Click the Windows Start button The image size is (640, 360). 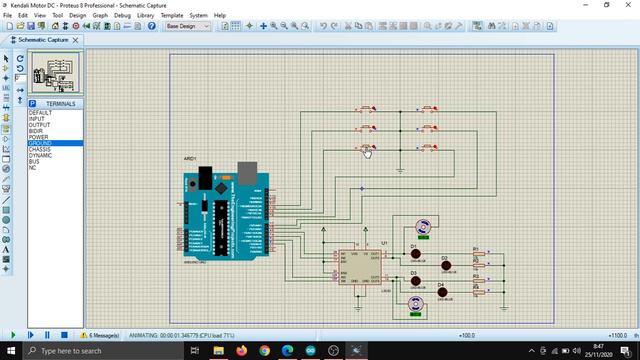point(11,351)
